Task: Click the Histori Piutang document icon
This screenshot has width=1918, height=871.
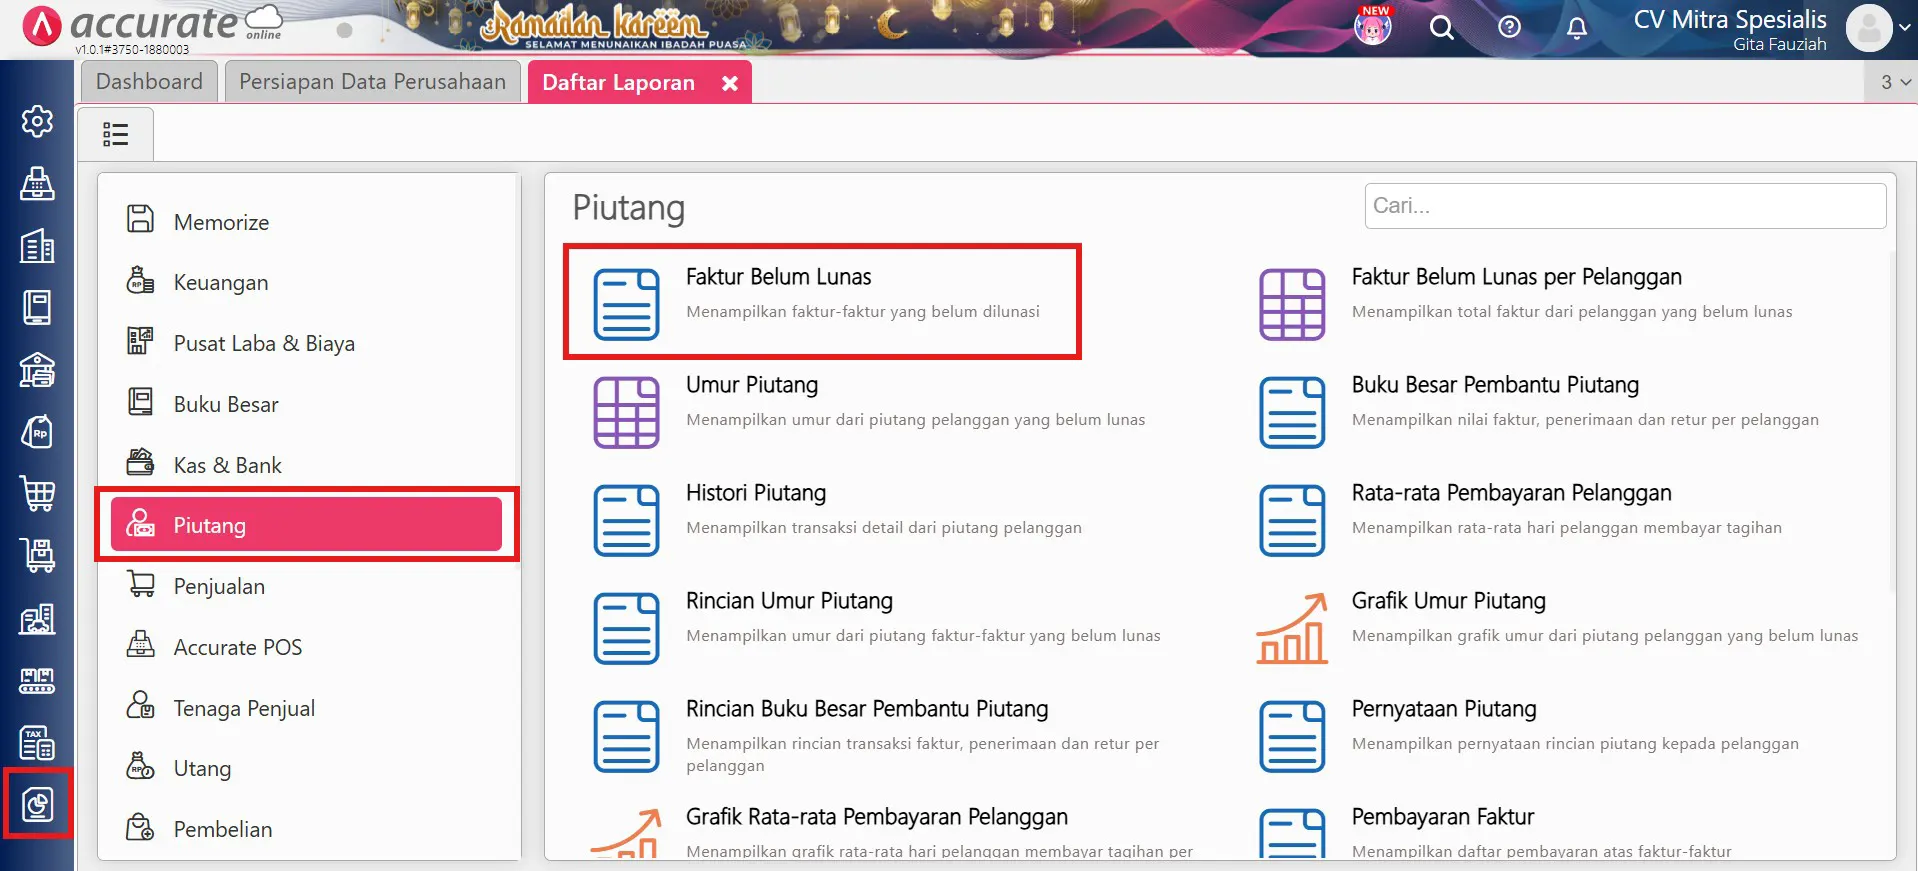Action: coord(626,520)
